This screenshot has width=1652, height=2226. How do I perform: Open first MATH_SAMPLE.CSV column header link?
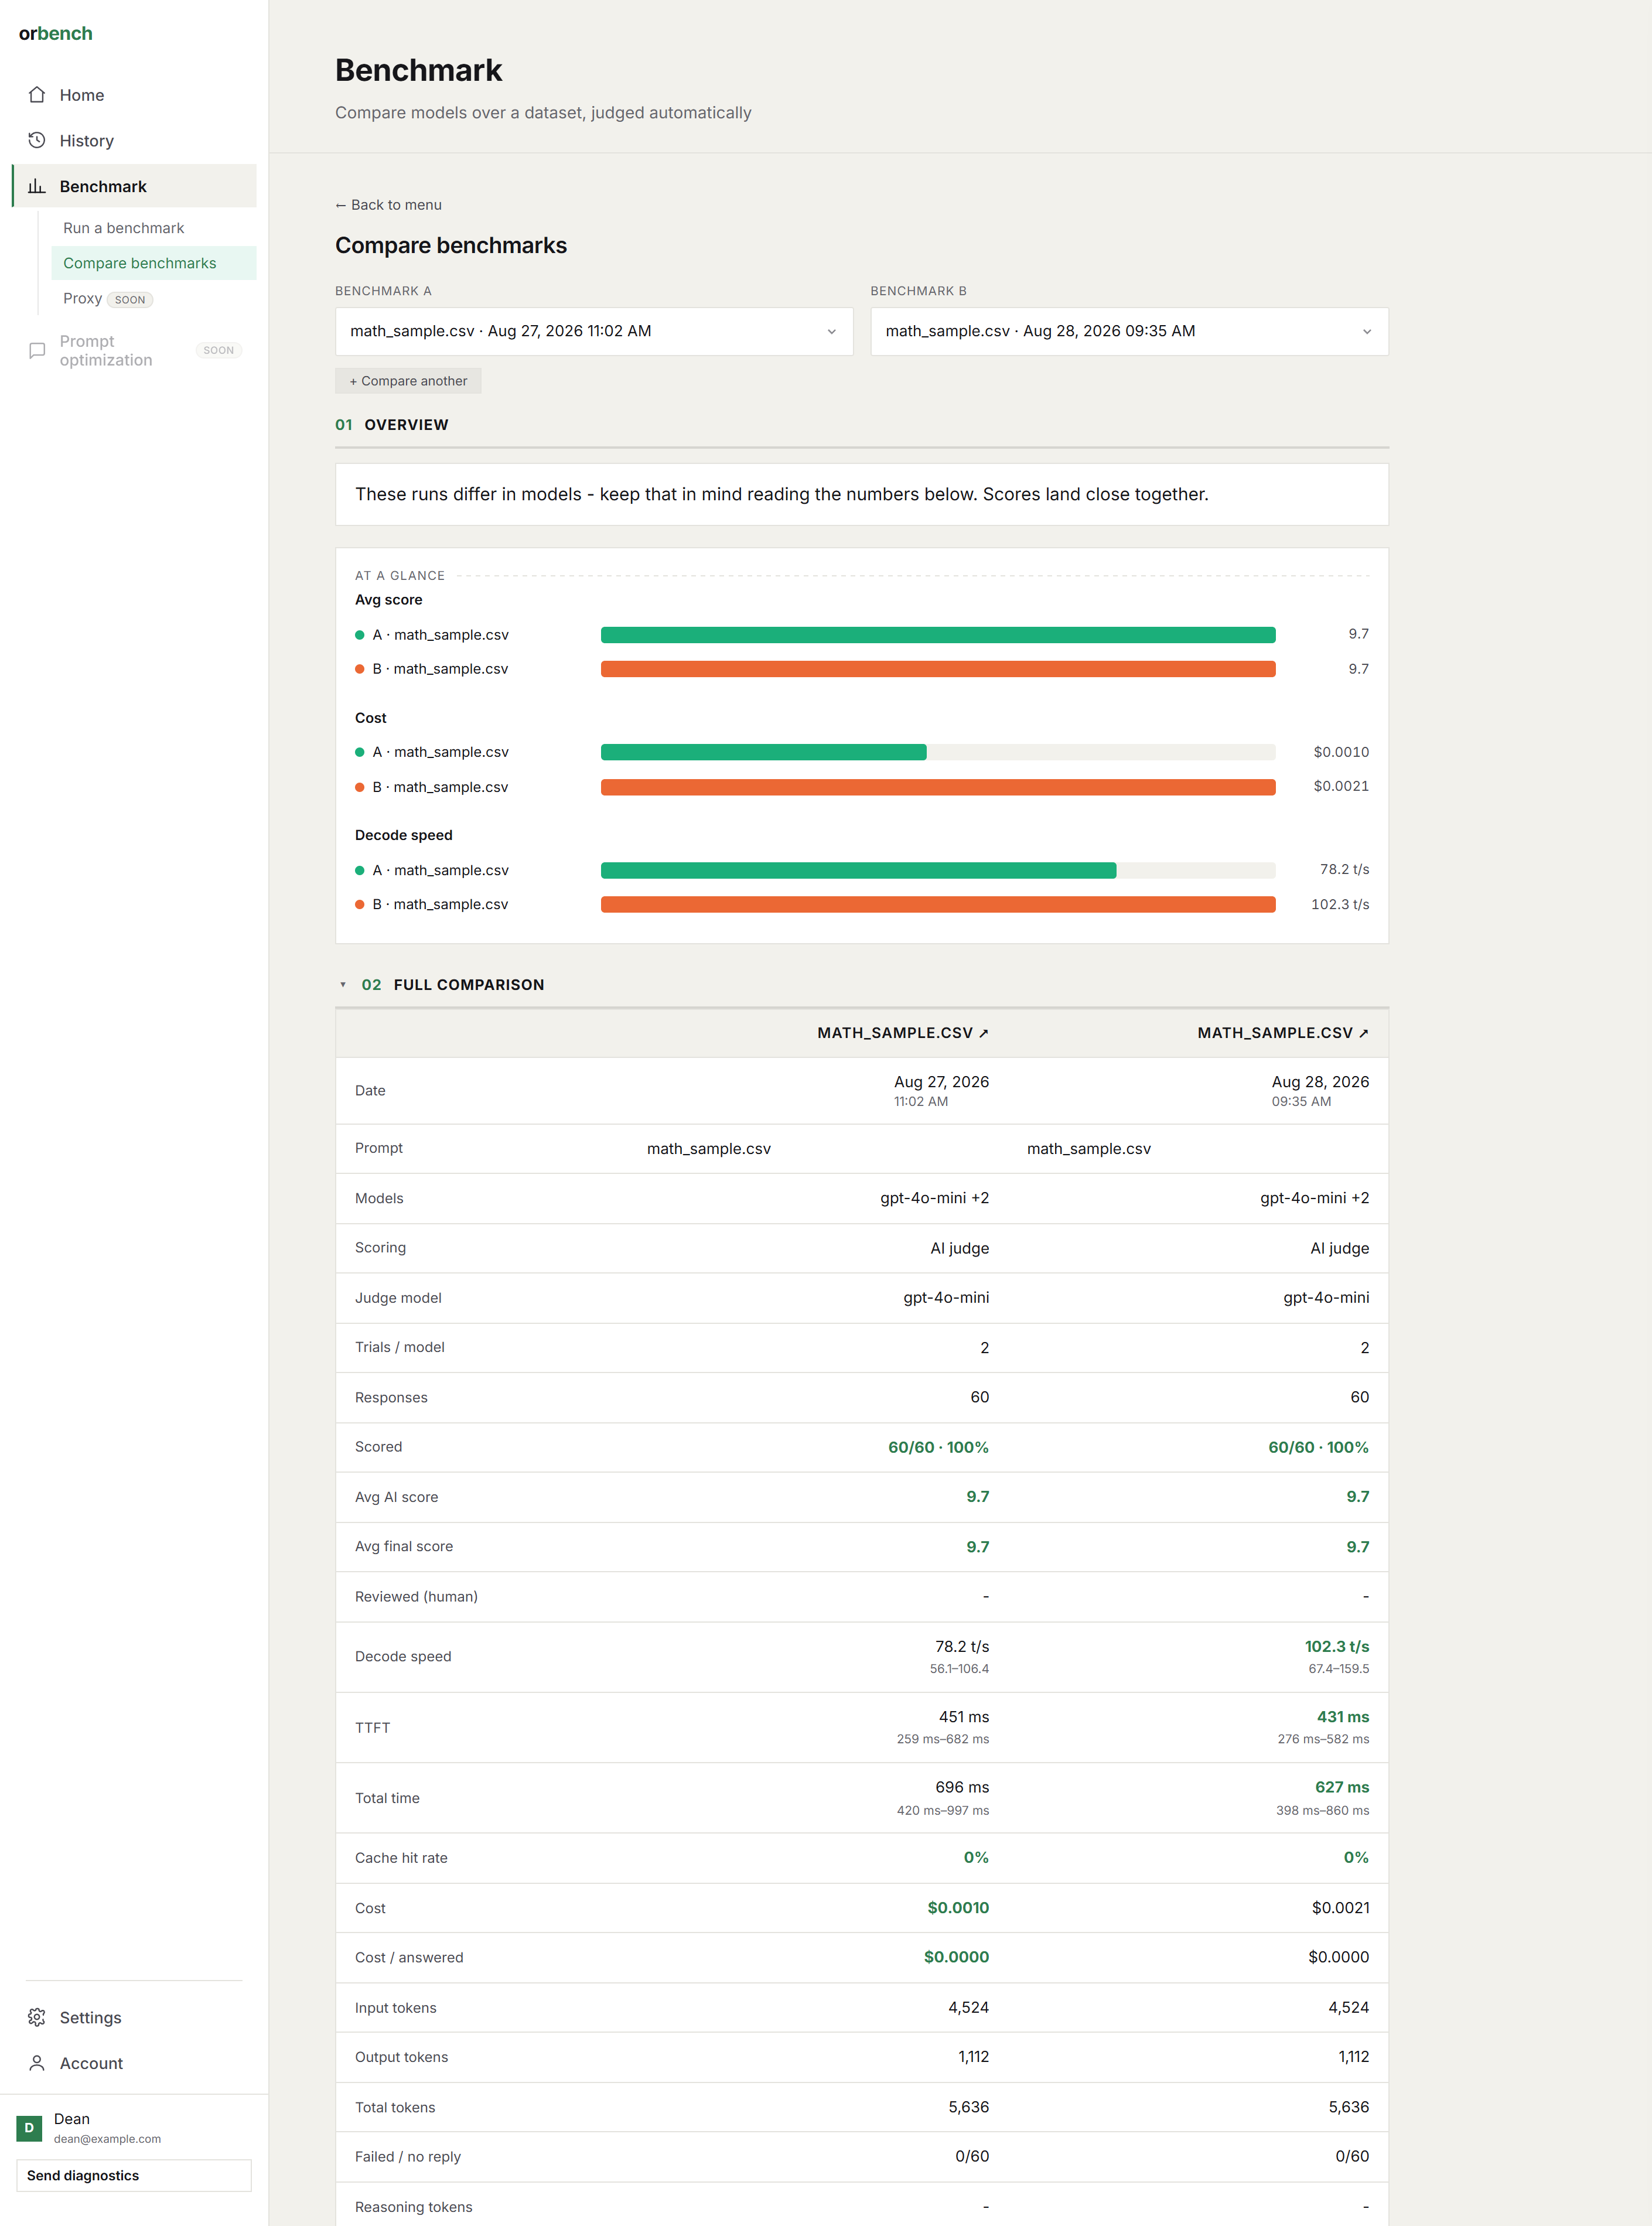pyautogui.click(x=902, y=1033)
